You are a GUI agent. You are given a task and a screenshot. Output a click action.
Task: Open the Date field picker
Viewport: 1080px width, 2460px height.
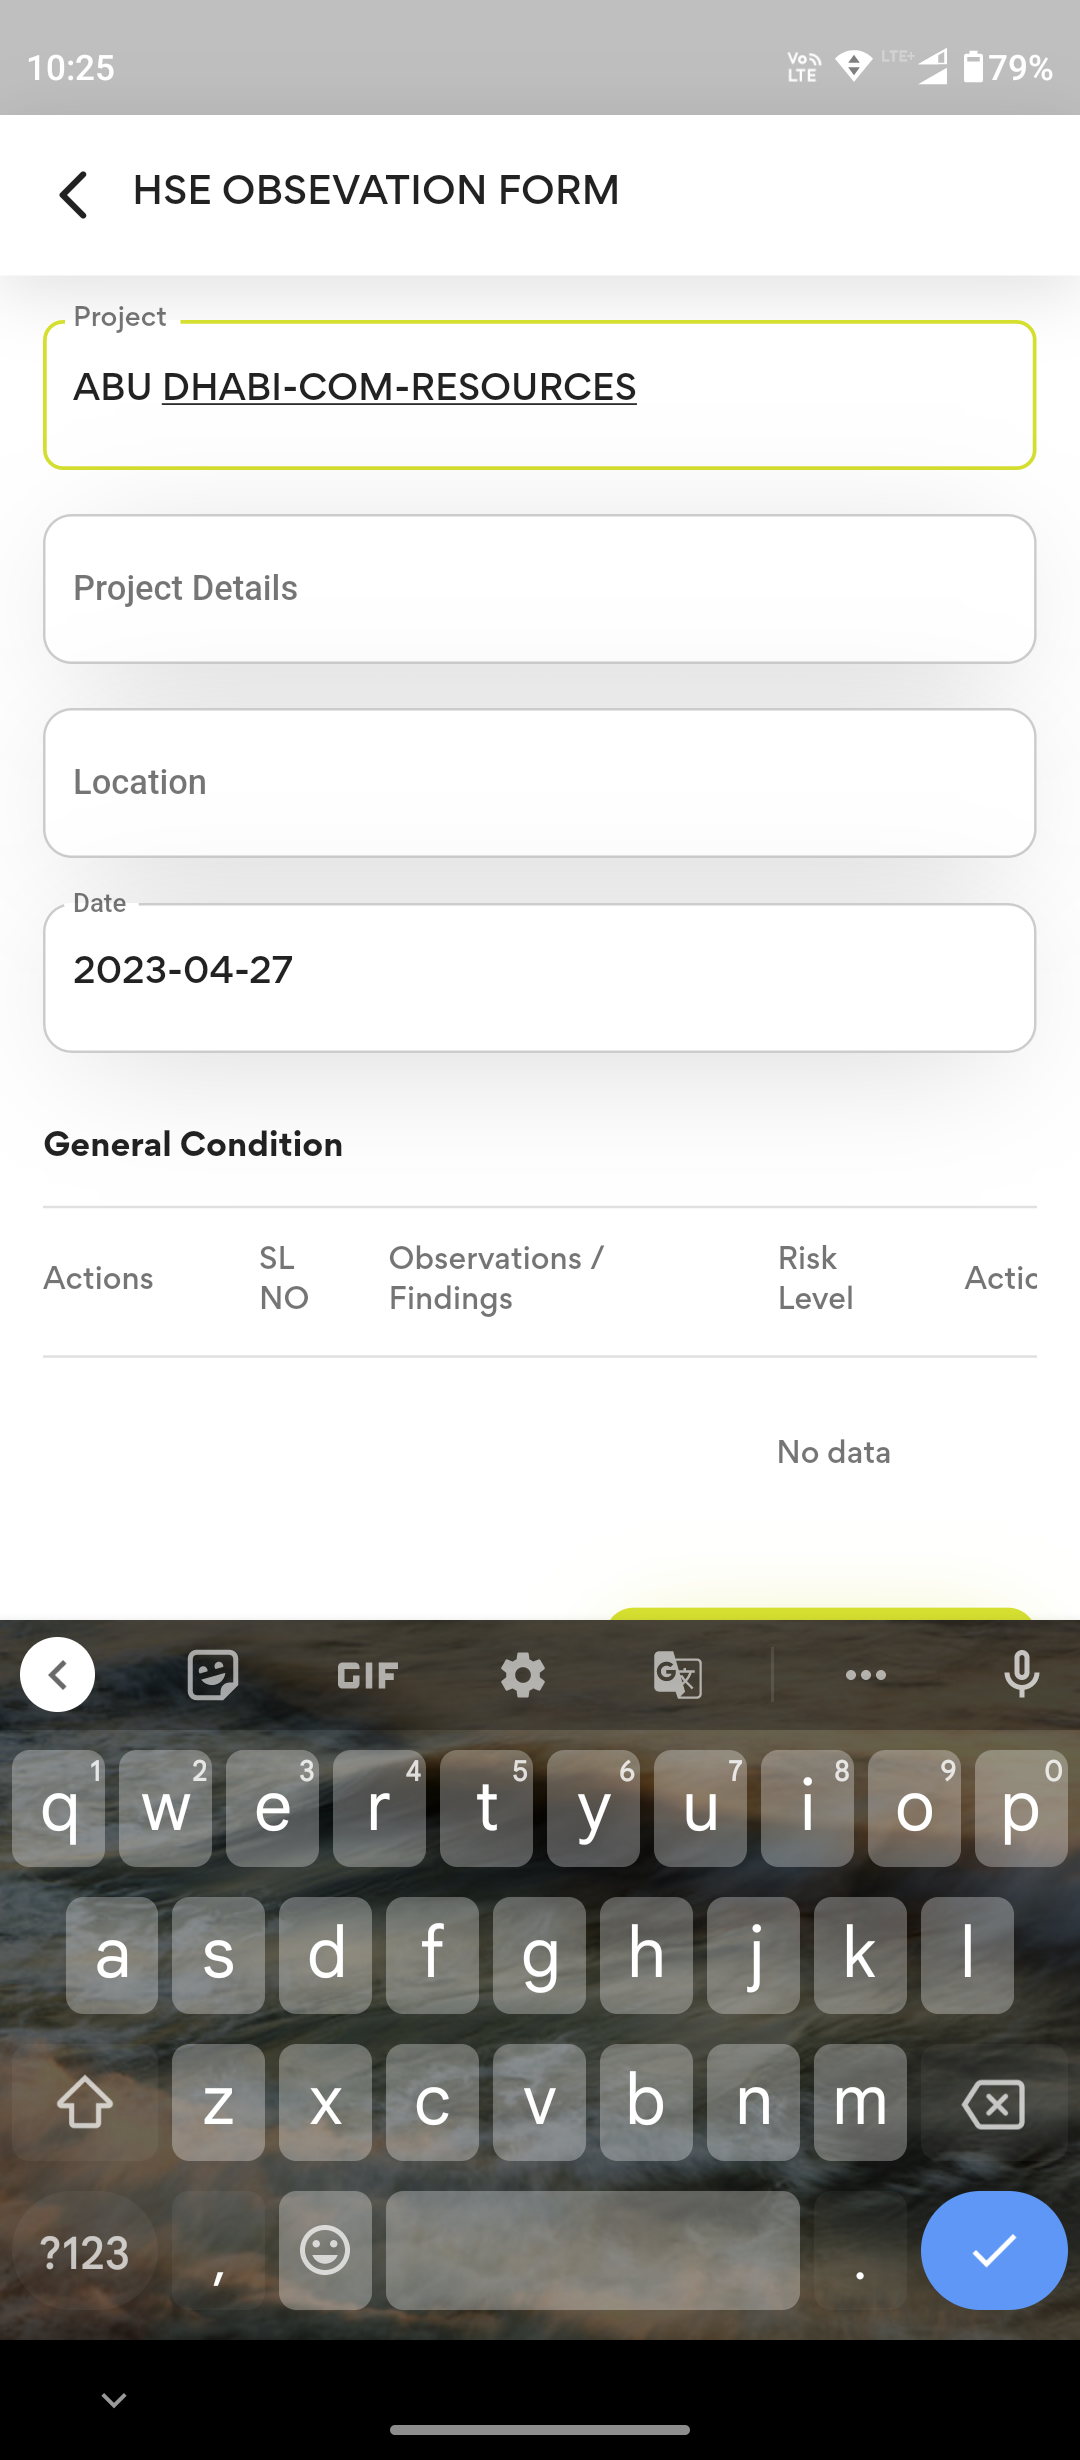coord(539,977)
